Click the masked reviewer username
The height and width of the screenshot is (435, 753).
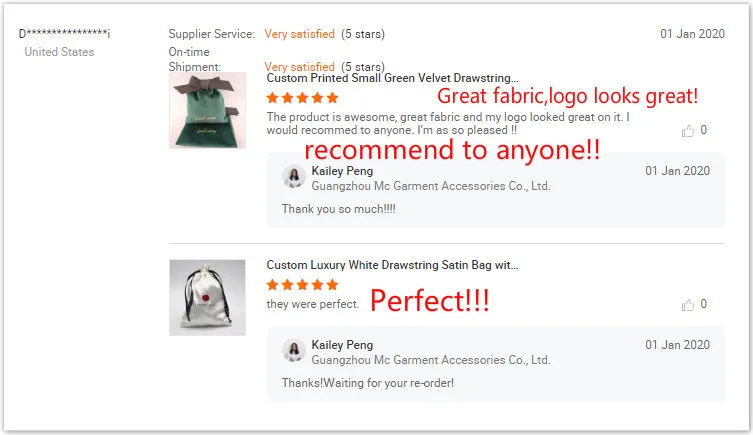(64, 33)
